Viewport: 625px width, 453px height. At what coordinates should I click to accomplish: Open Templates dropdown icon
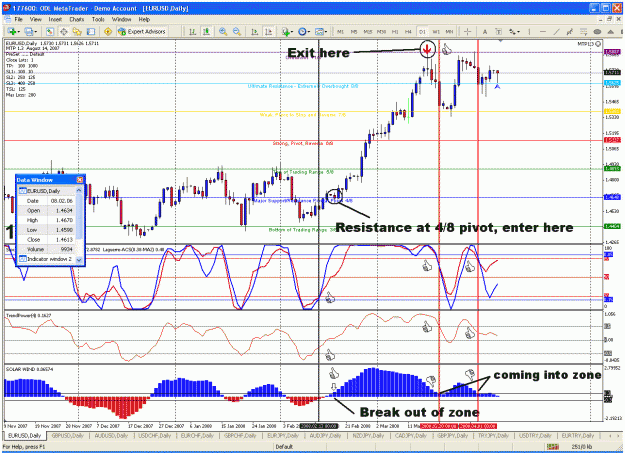[320, 32]
